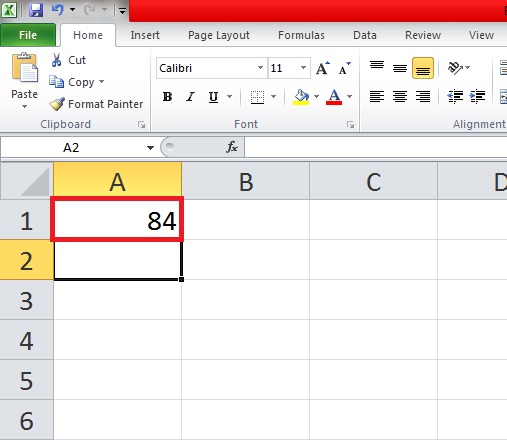Toggle Bold formatting
507x440 pixels.
pyautogui.click(x=167, y=97)
